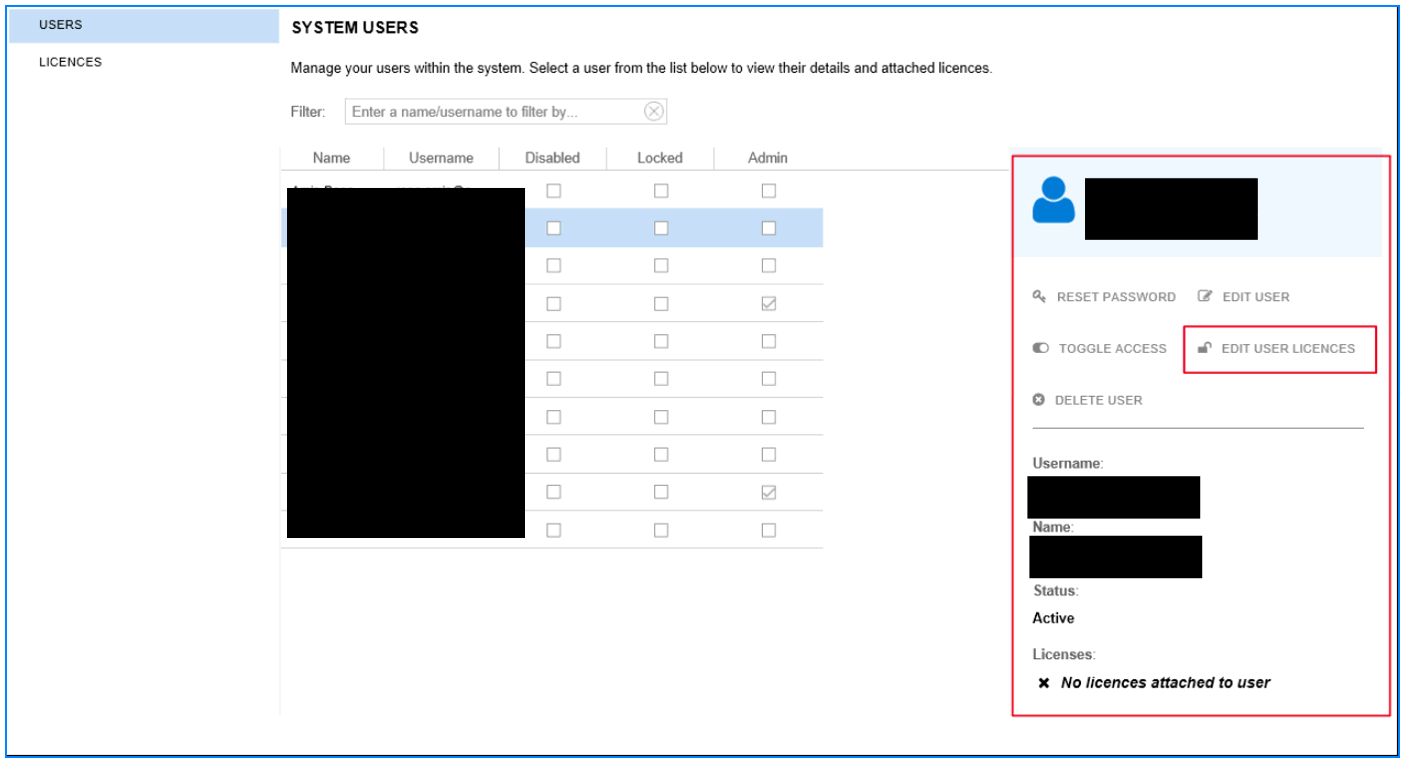
Task: Clear the filter using the X icon
Action: [654, 111]
